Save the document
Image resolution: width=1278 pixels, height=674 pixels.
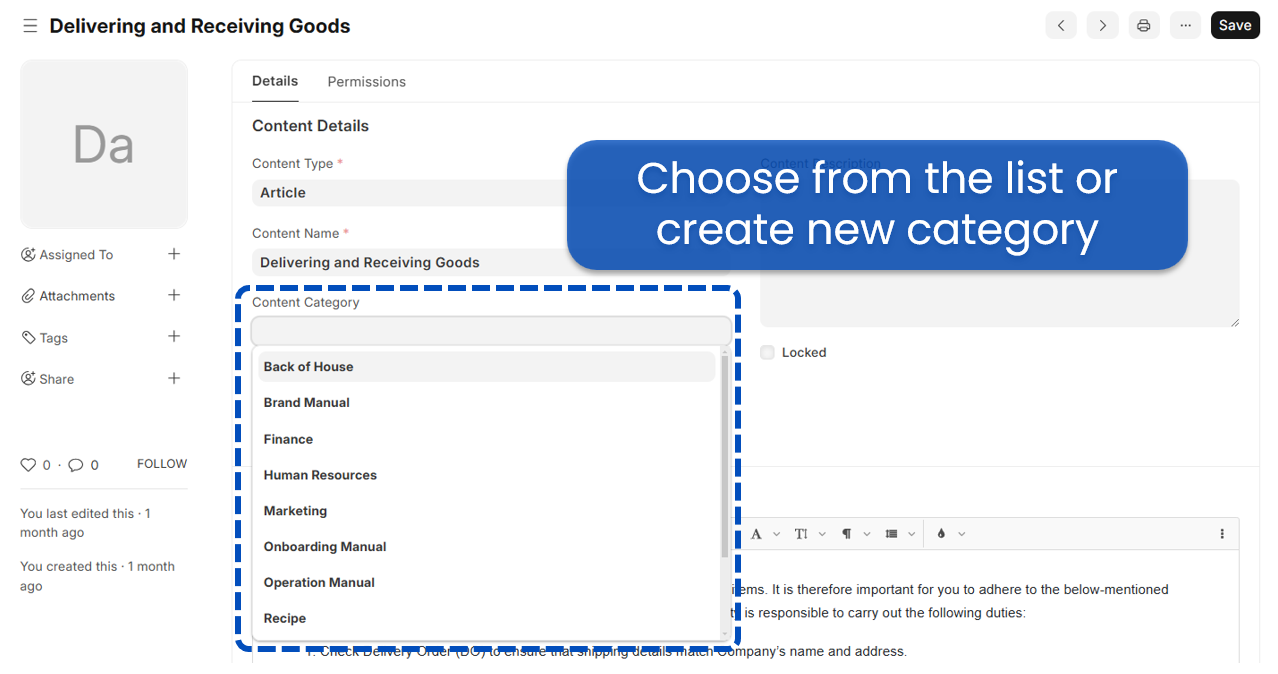[1235, 26]
